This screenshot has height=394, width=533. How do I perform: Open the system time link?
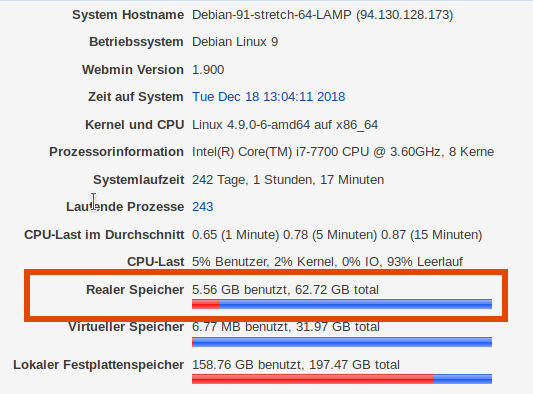(269, 97)
